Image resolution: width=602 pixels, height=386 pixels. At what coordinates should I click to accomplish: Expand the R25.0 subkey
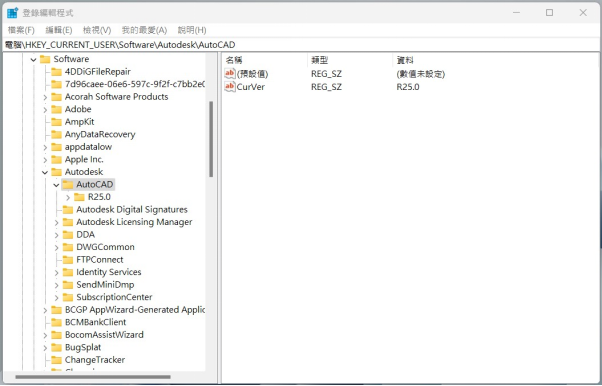[x=68, y=197]
